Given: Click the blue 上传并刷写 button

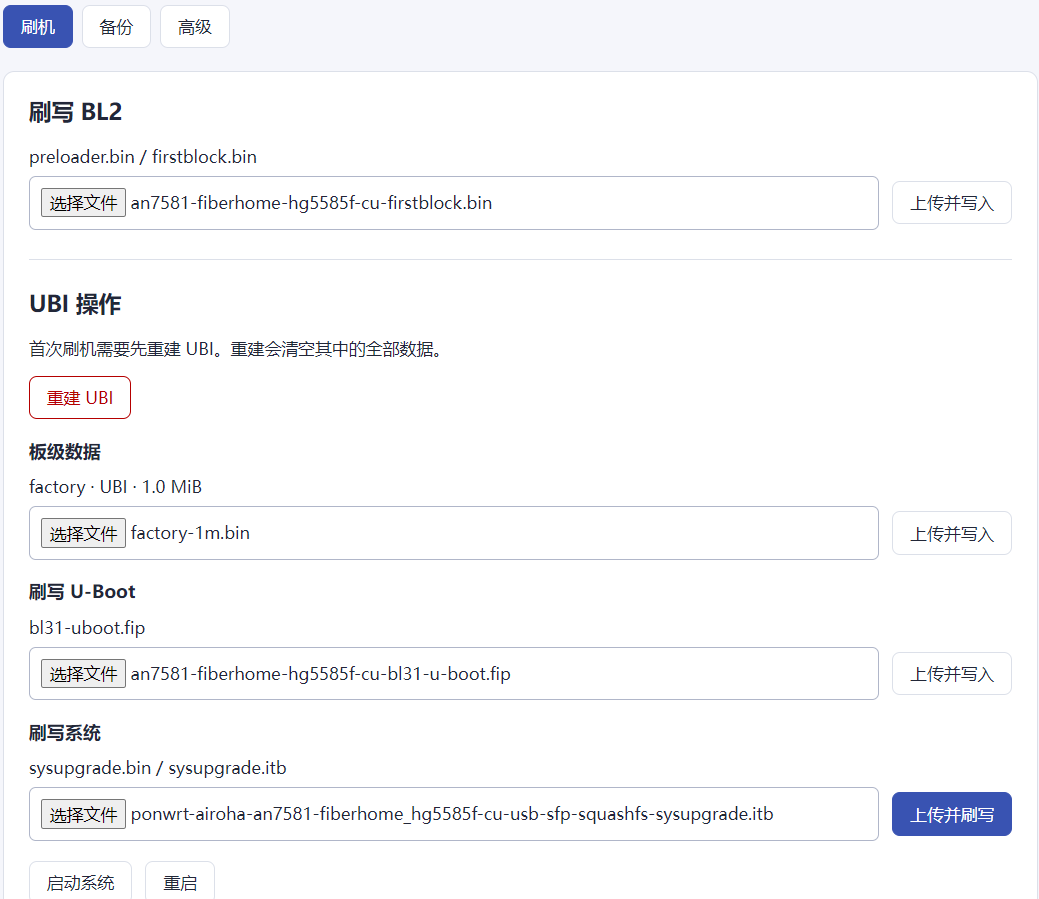Looking at the screenshot, I should (x=952, y=814).
